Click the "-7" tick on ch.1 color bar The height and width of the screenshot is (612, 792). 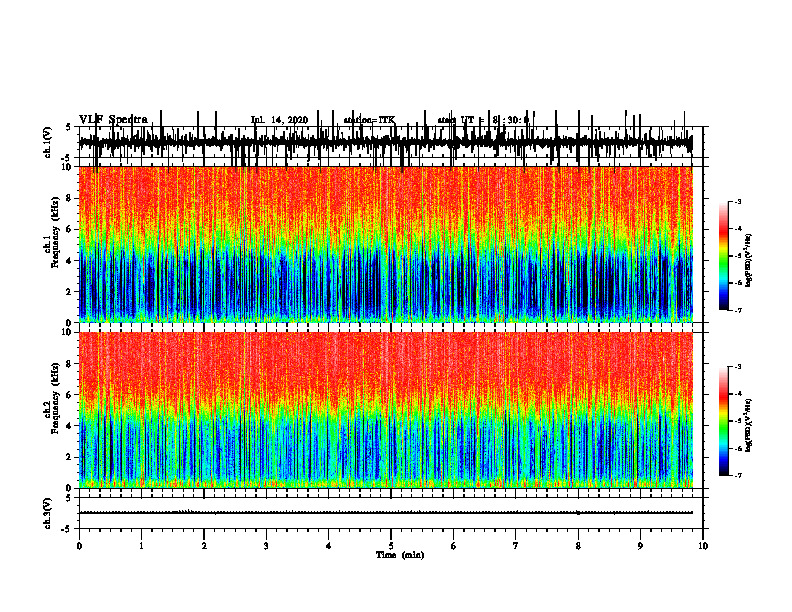(737, 310)
